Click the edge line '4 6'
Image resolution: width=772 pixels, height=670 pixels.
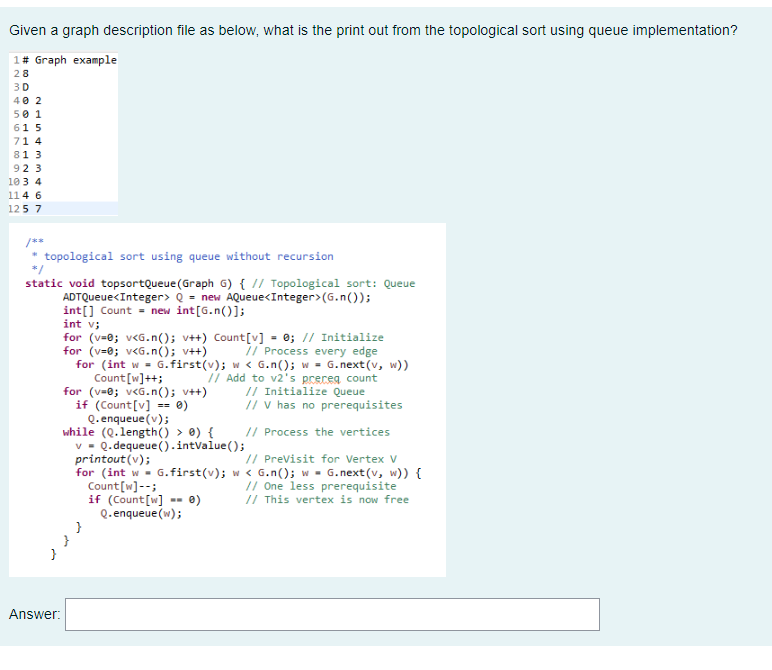[x=32, y=195]
